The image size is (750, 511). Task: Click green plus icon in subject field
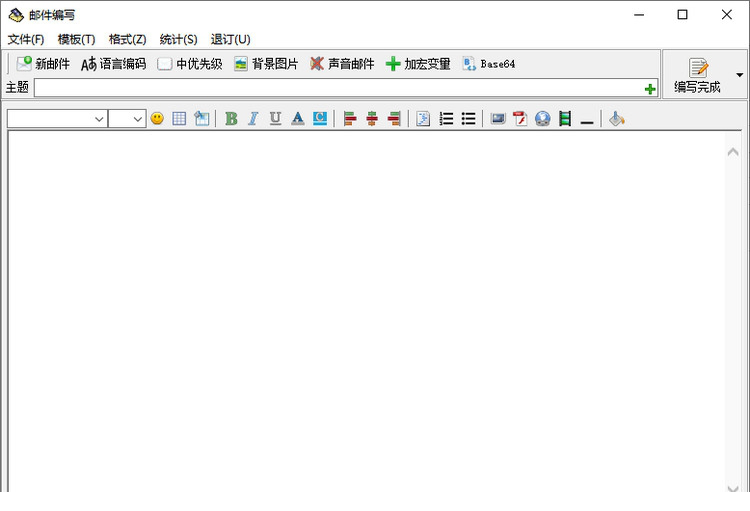650,89
